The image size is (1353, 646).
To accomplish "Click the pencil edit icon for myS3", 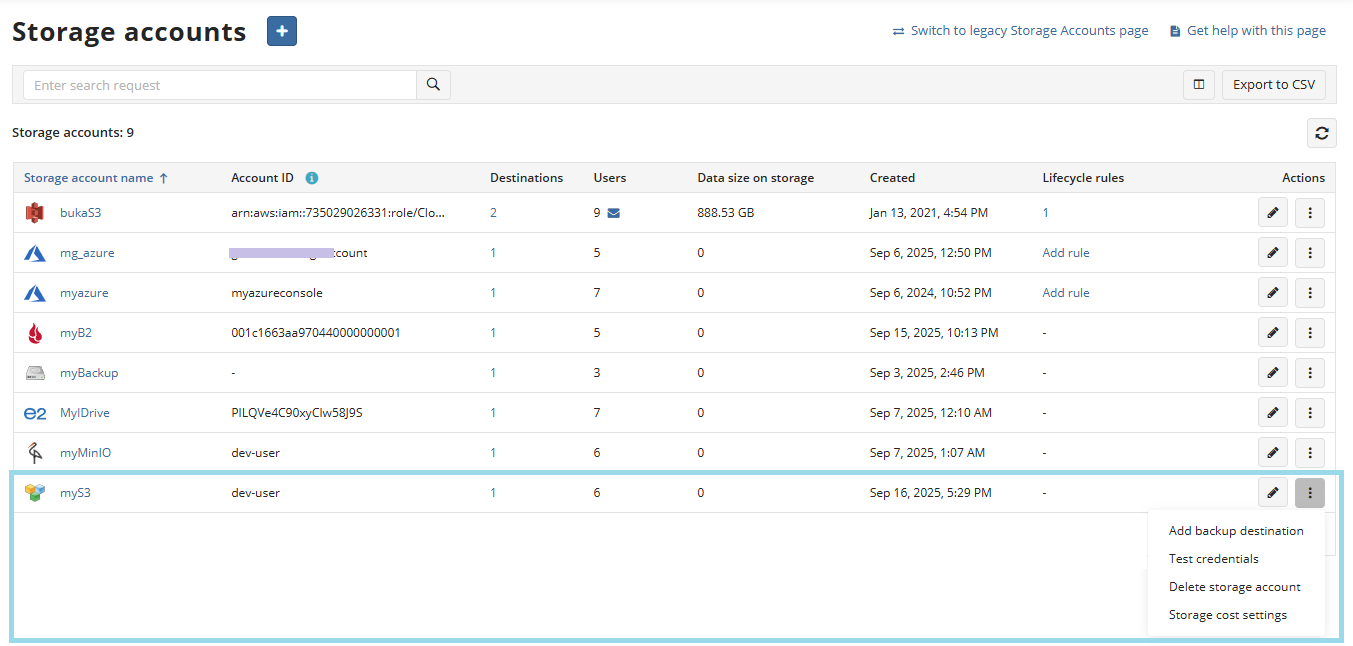I will (x=1272, y=493).
